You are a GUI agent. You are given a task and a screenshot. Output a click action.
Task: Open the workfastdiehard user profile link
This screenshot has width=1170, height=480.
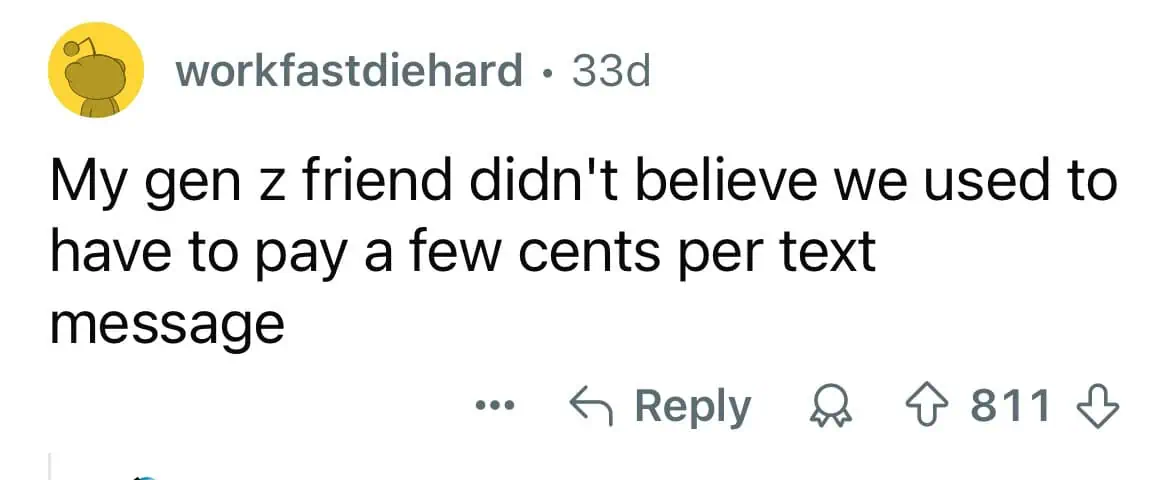[x=349, y=71]
